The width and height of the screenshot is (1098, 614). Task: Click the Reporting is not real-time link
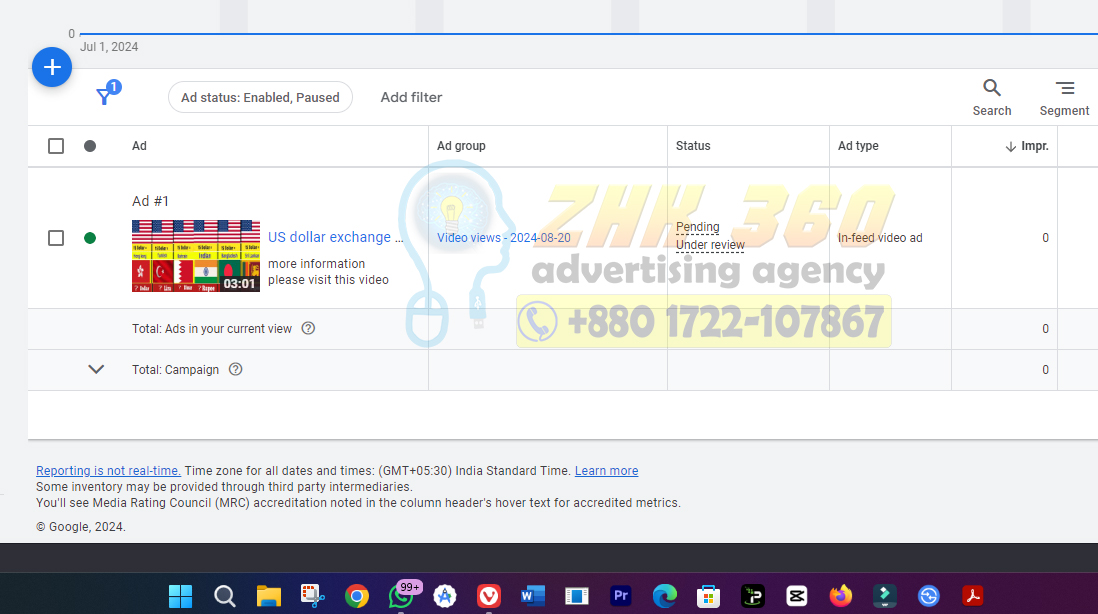[x=109, y=471]
